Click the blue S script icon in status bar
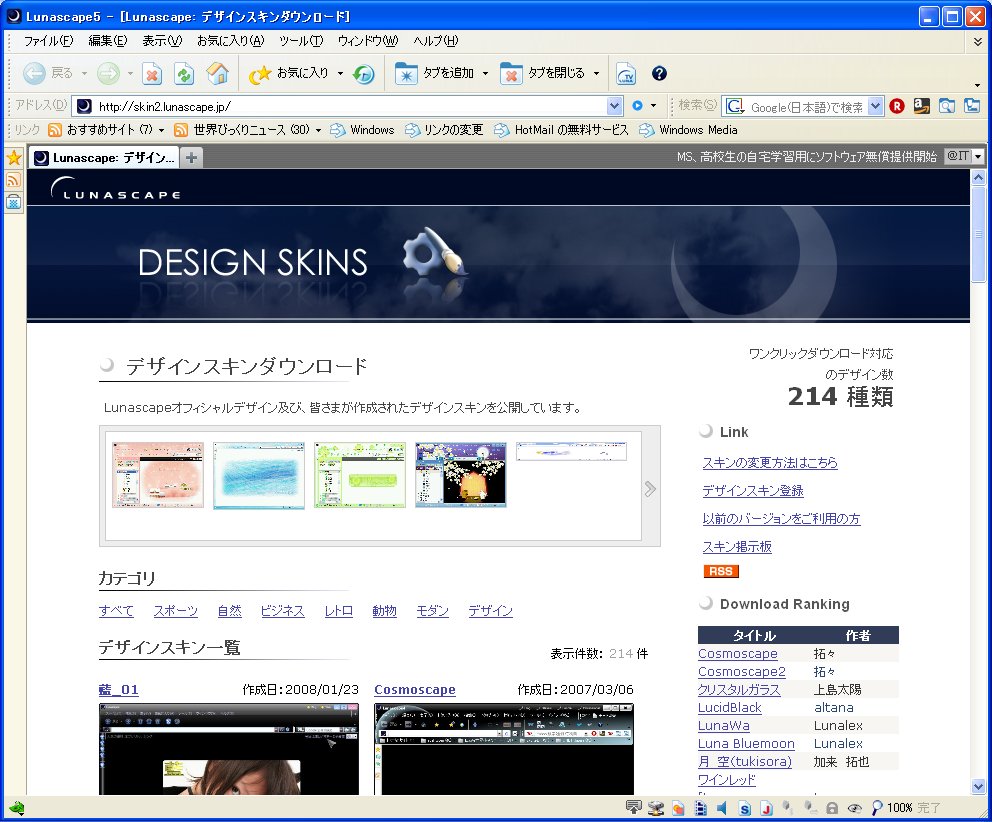 coord(745,808)
